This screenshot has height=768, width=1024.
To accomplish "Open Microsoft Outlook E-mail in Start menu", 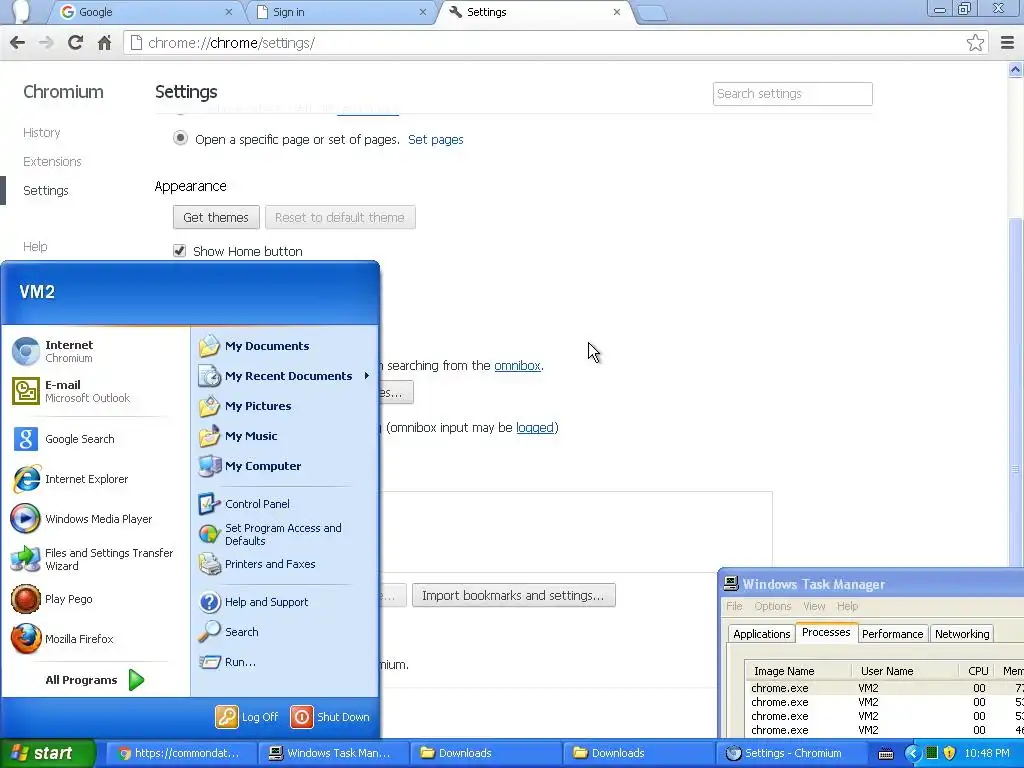I will pyautogui.click(x=95, y=391).
